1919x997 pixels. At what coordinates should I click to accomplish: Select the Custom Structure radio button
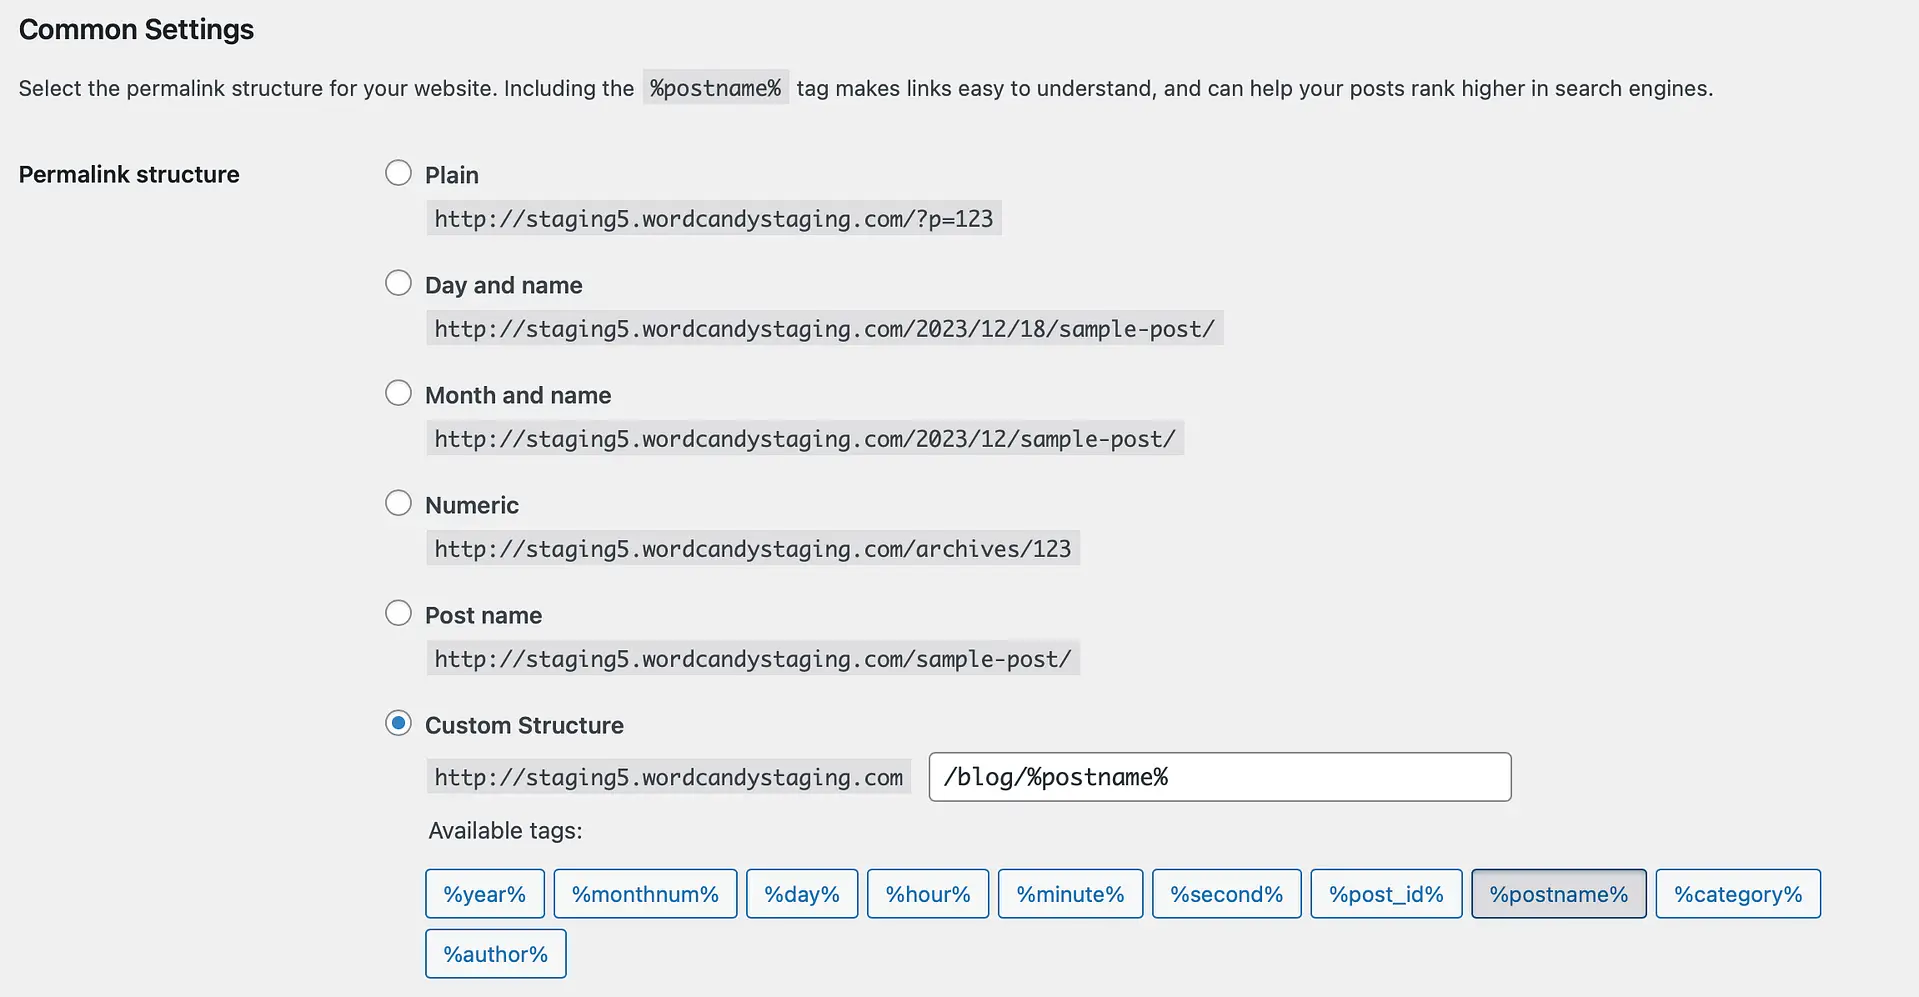398,723
